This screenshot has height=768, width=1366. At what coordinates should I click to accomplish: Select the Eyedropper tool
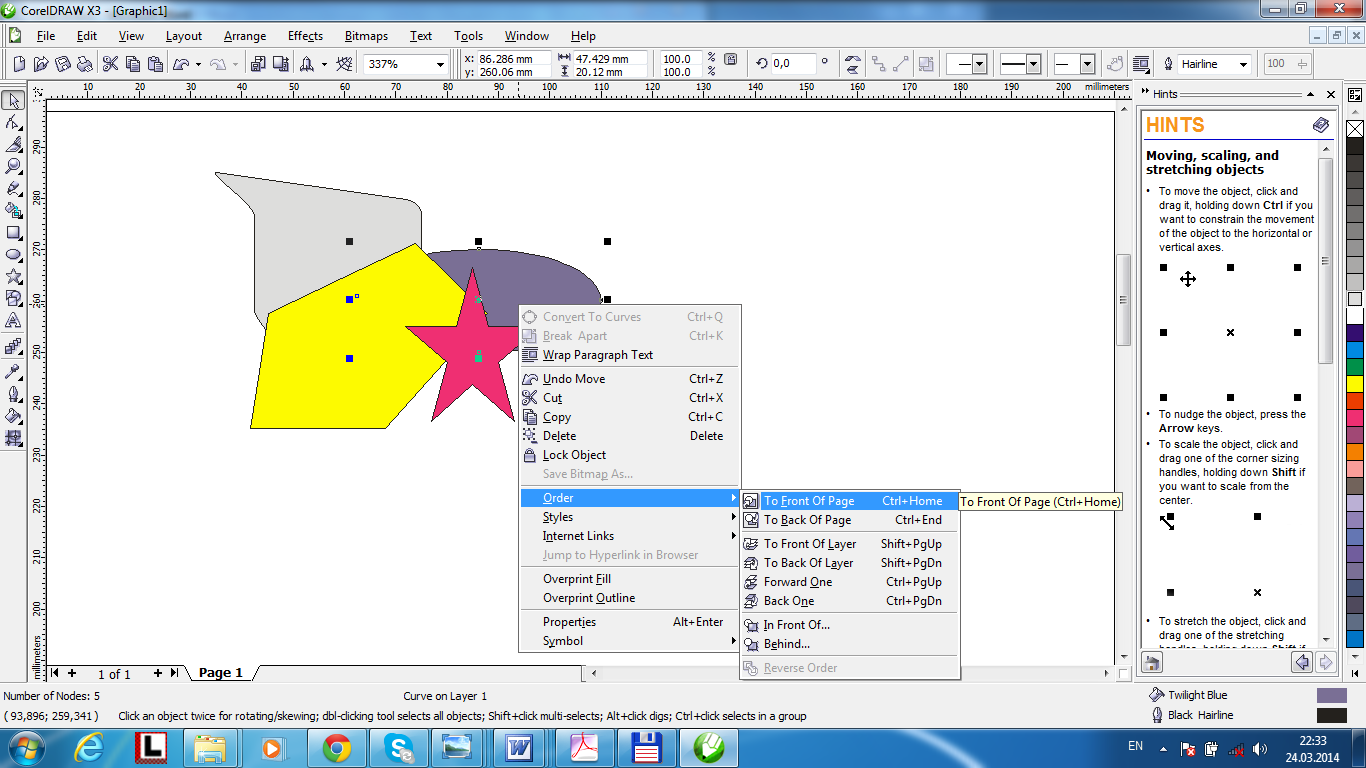point(14,371)
